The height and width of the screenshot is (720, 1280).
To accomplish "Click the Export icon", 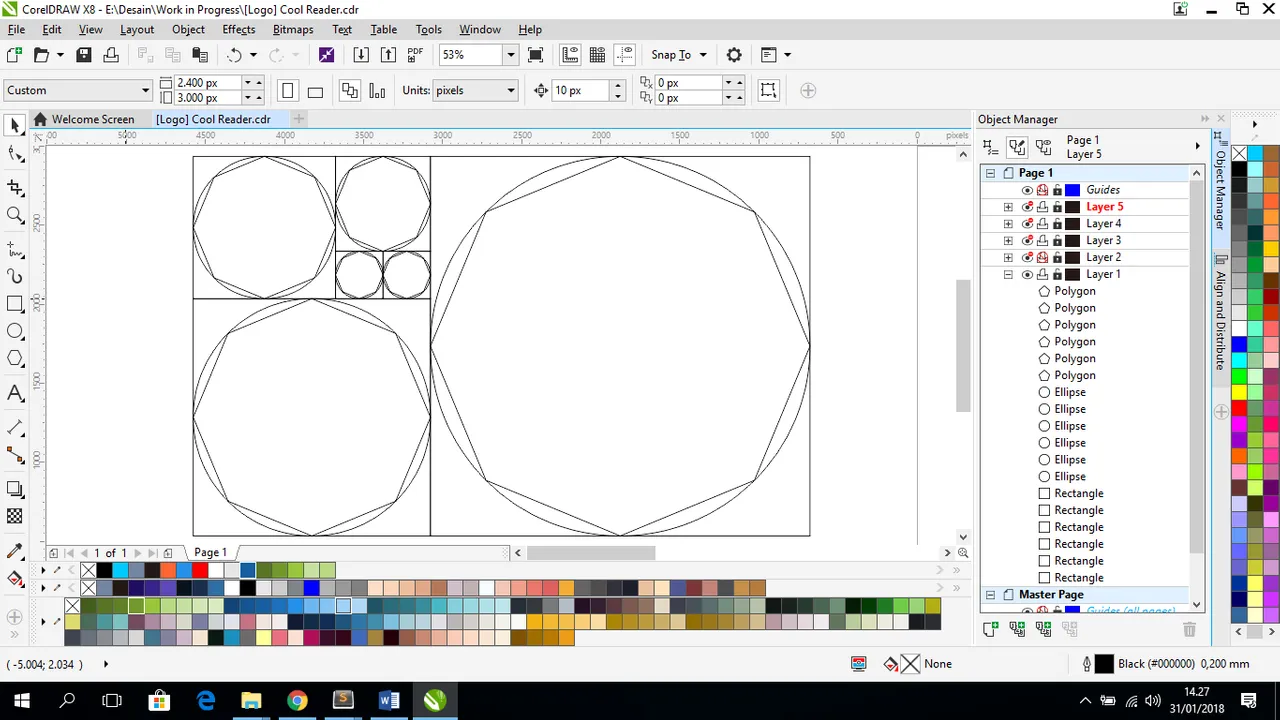I will point(388,55).
